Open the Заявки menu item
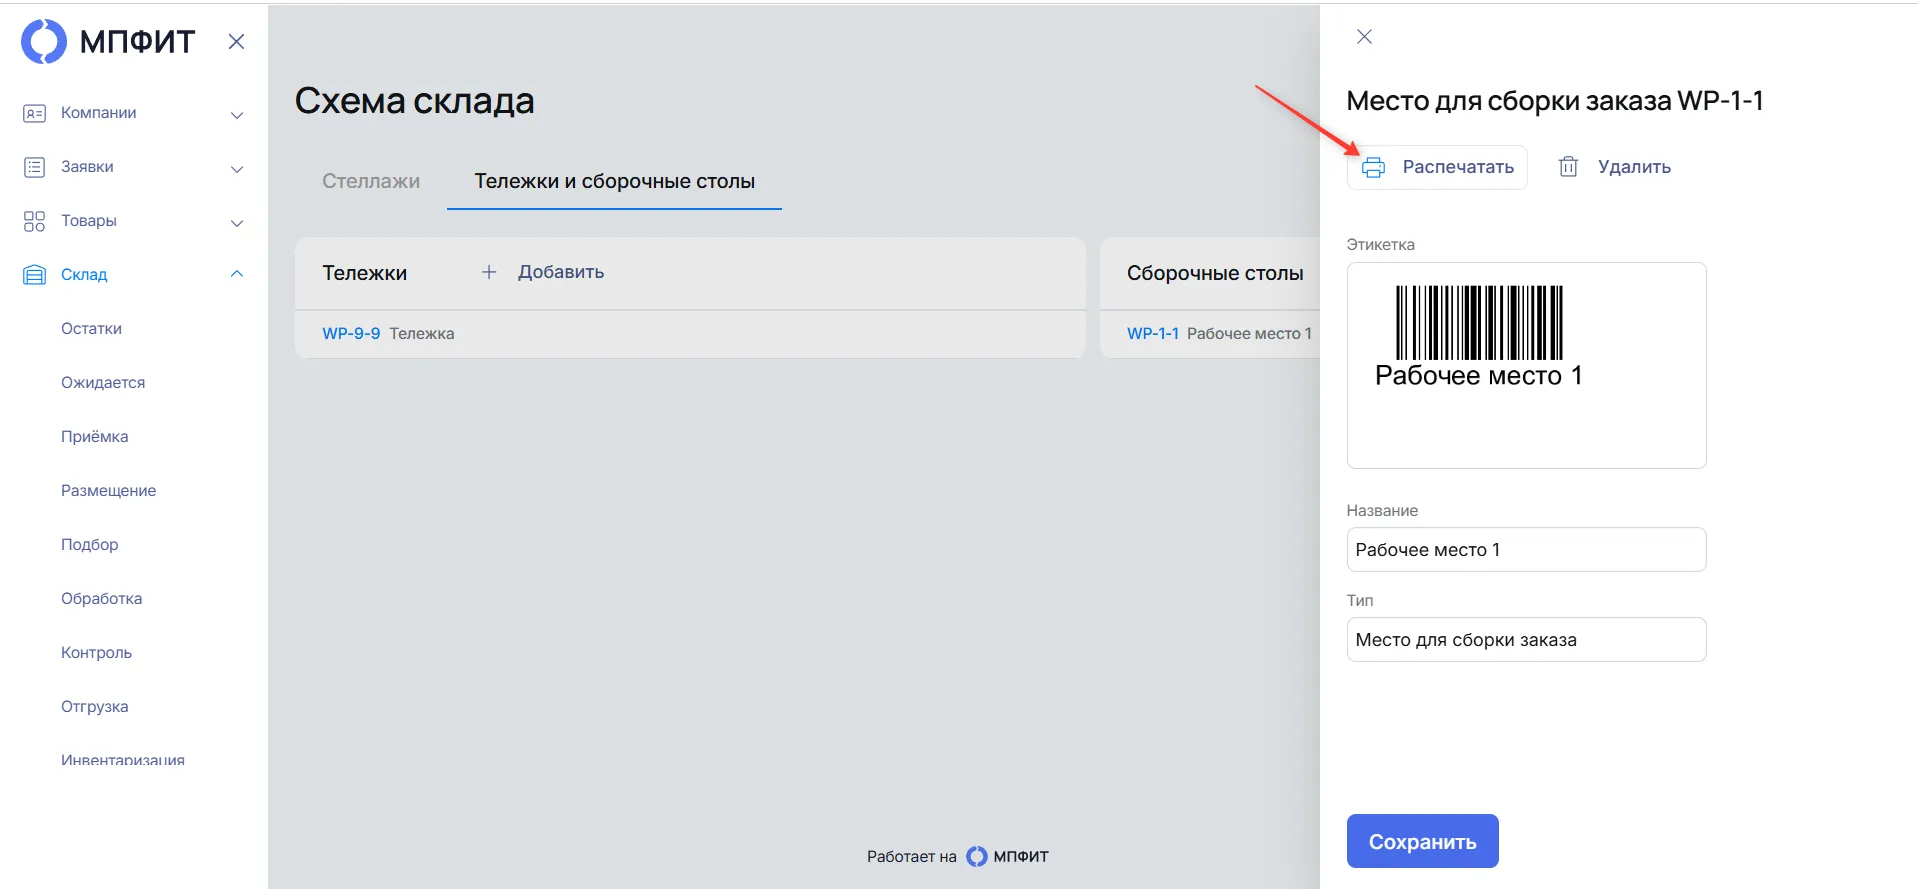 (87, 167)
